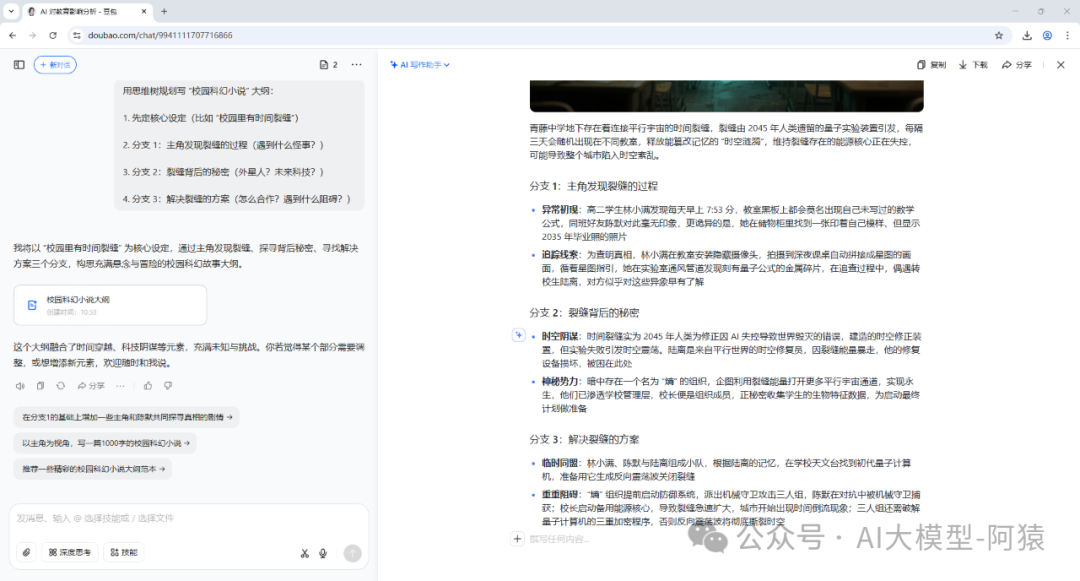The image size is (1080, 581).
Task: Click the bold text 神秘势力
Action: point(559,381)
